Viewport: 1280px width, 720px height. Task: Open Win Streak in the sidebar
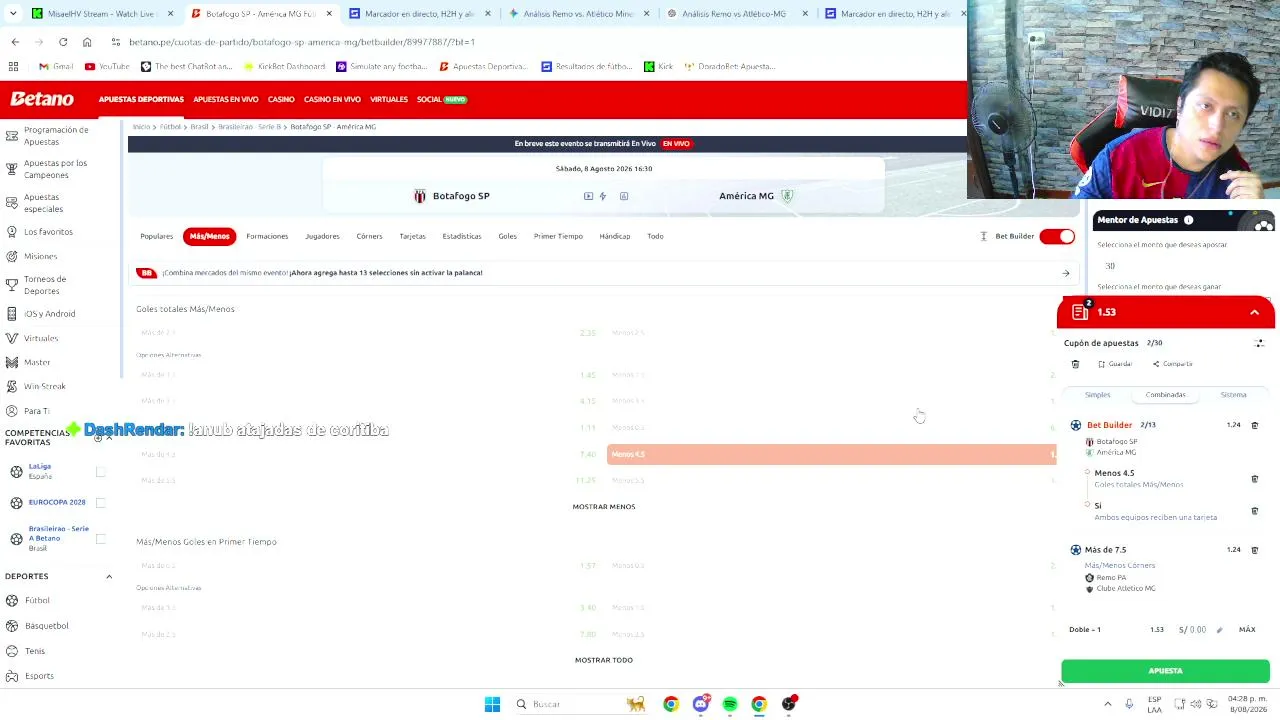[45, 386]
